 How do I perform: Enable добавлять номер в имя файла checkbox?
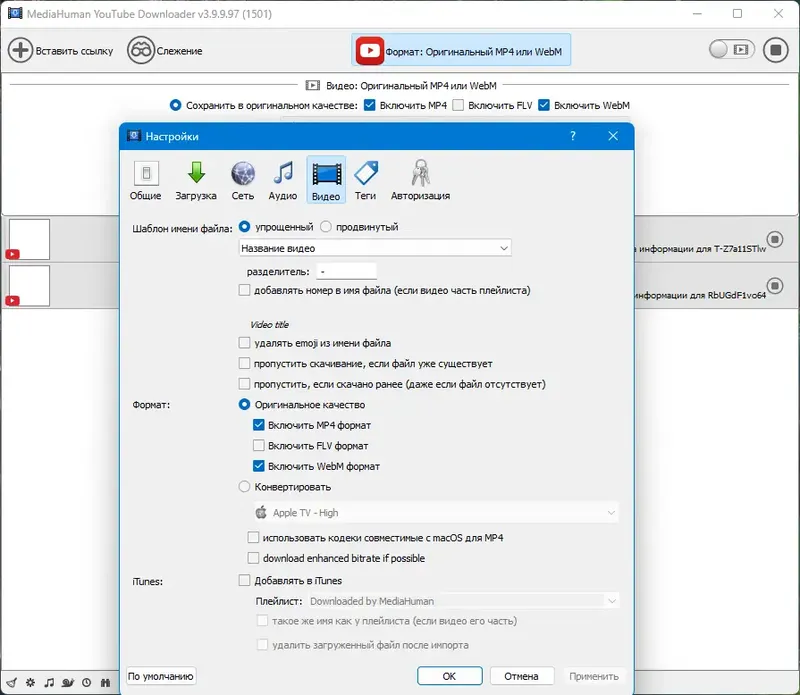click(x=244, y=290)
